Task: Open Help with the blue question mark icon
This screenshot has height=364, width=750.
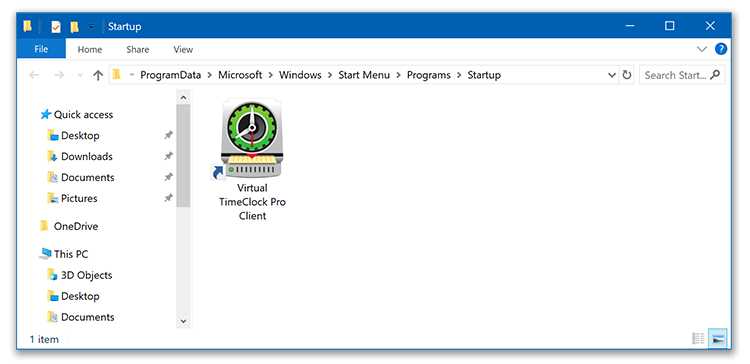Action: pyautogui.click(x=721, y=49)
